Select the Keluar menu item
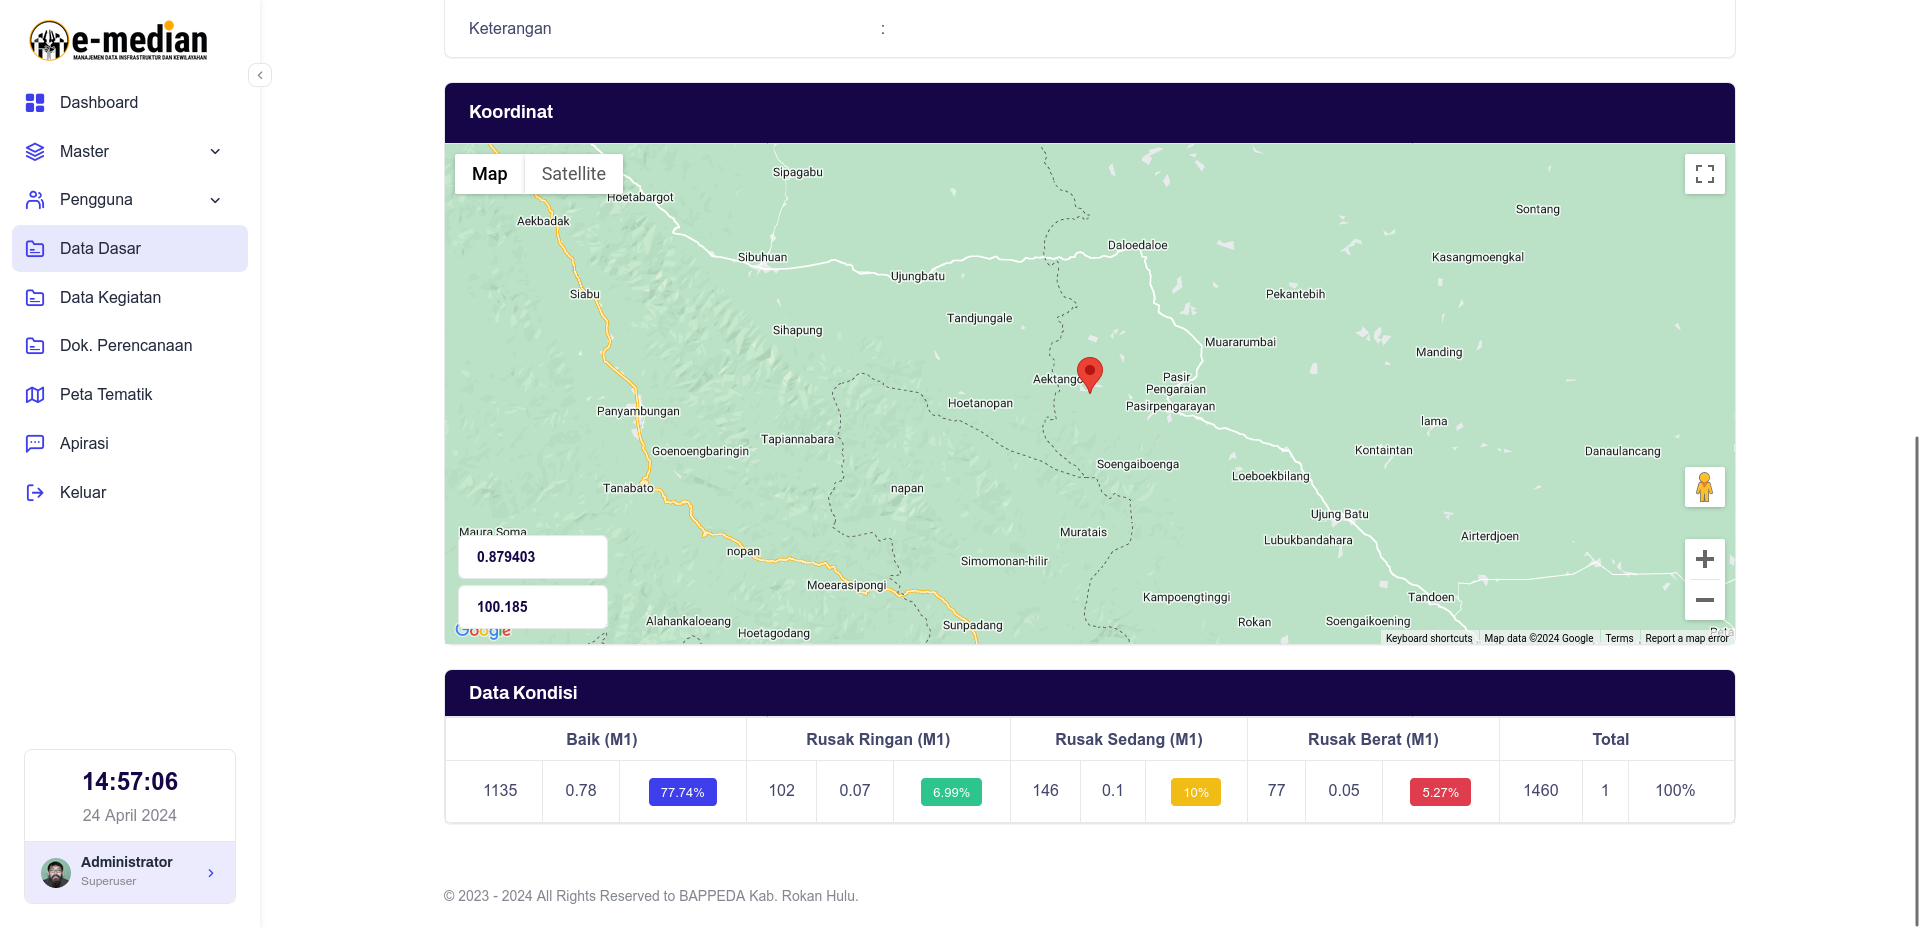This screenshot has width=1920, height=928. point(130,493)
